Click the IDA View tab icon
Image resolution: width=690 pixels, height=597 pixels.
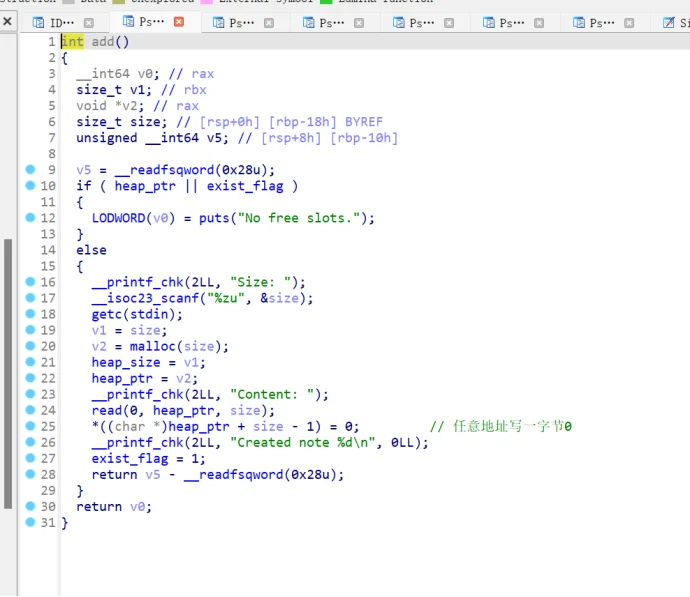(x=38, y=22)
